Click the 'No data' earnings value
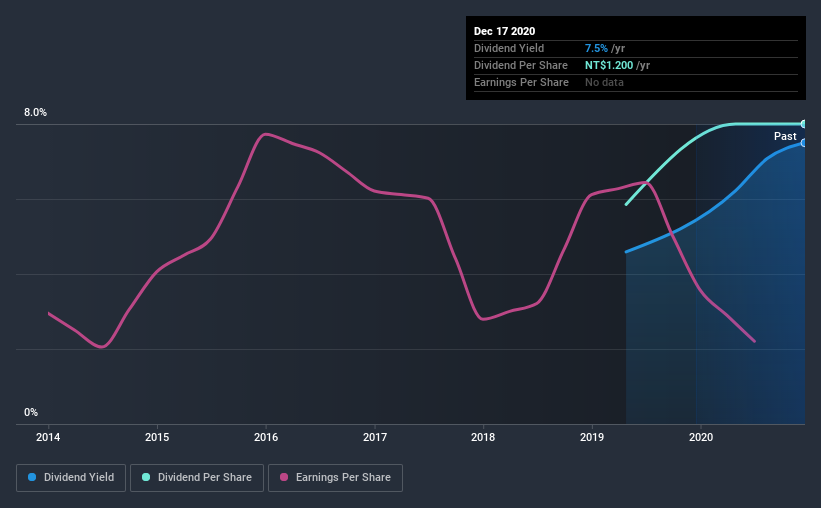Screen dimensions: 821x508 (604, 82)
